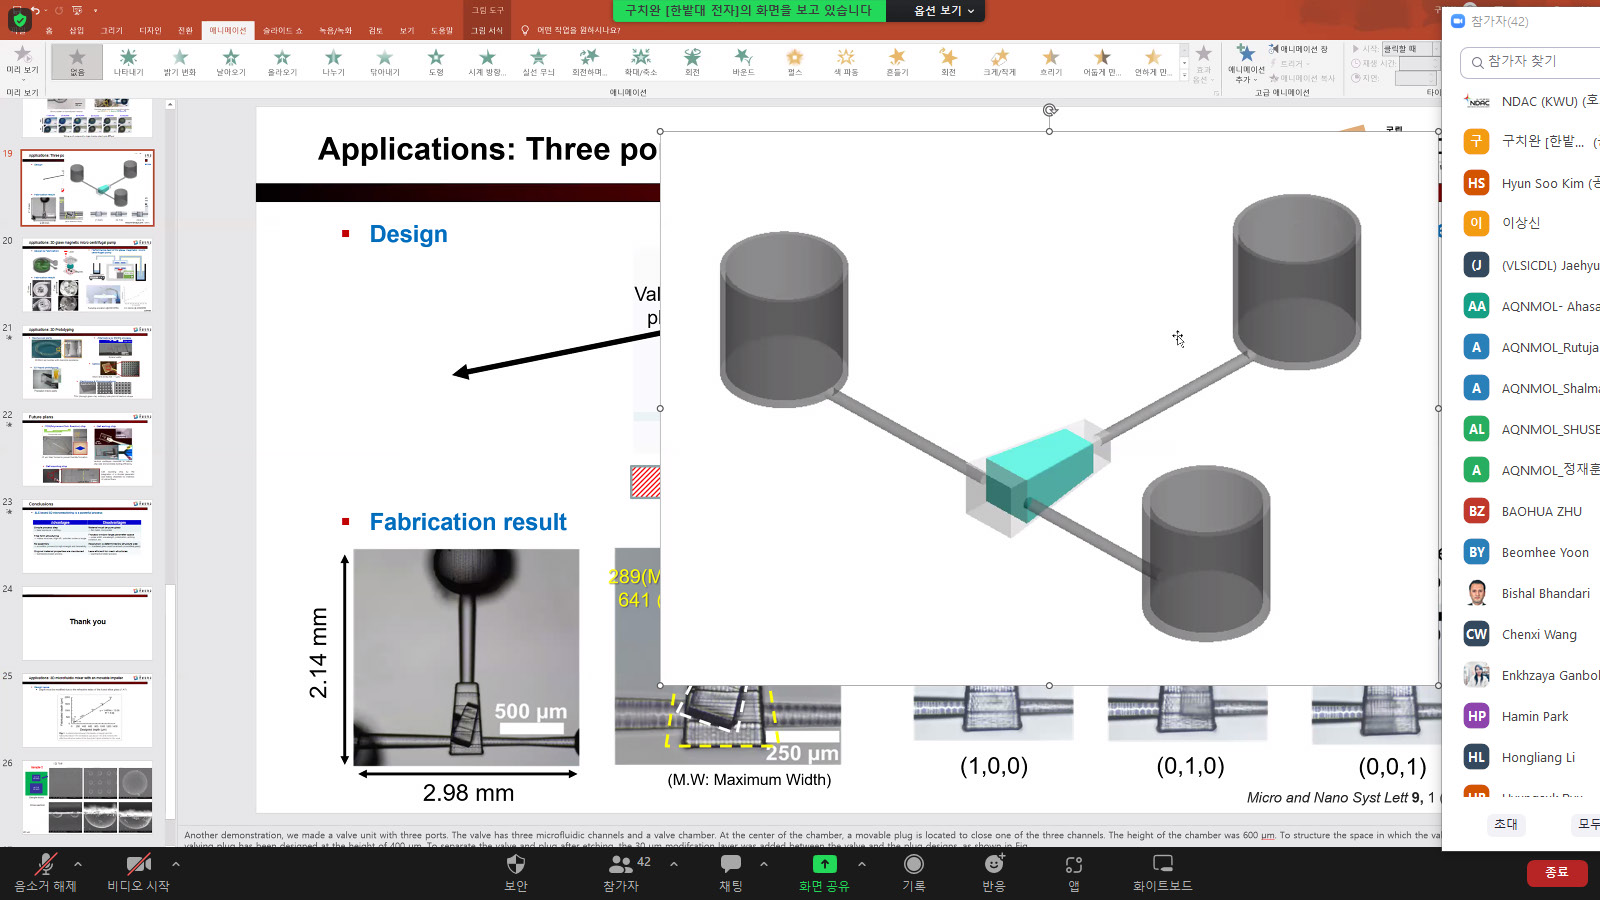
Task: Expand options arrow beside 화면 공유
Action: pos(862,864)
